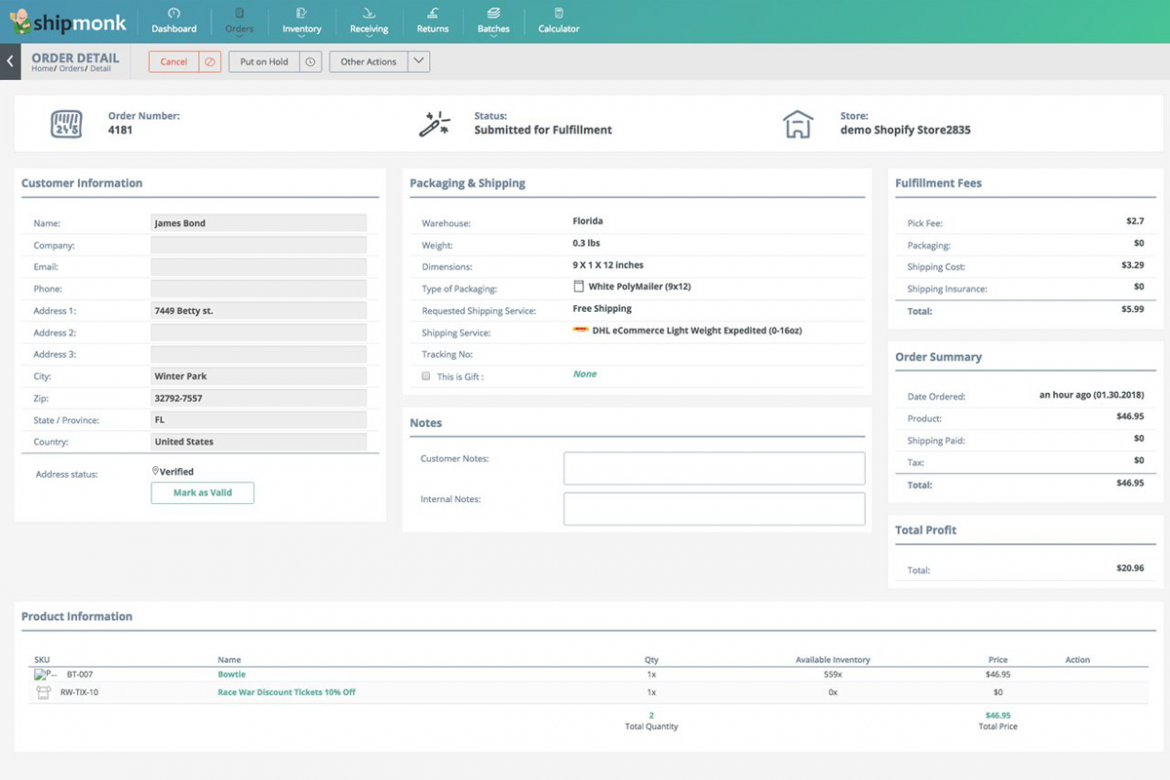Select the Batches icon
1170x780 pixels.
493,21
